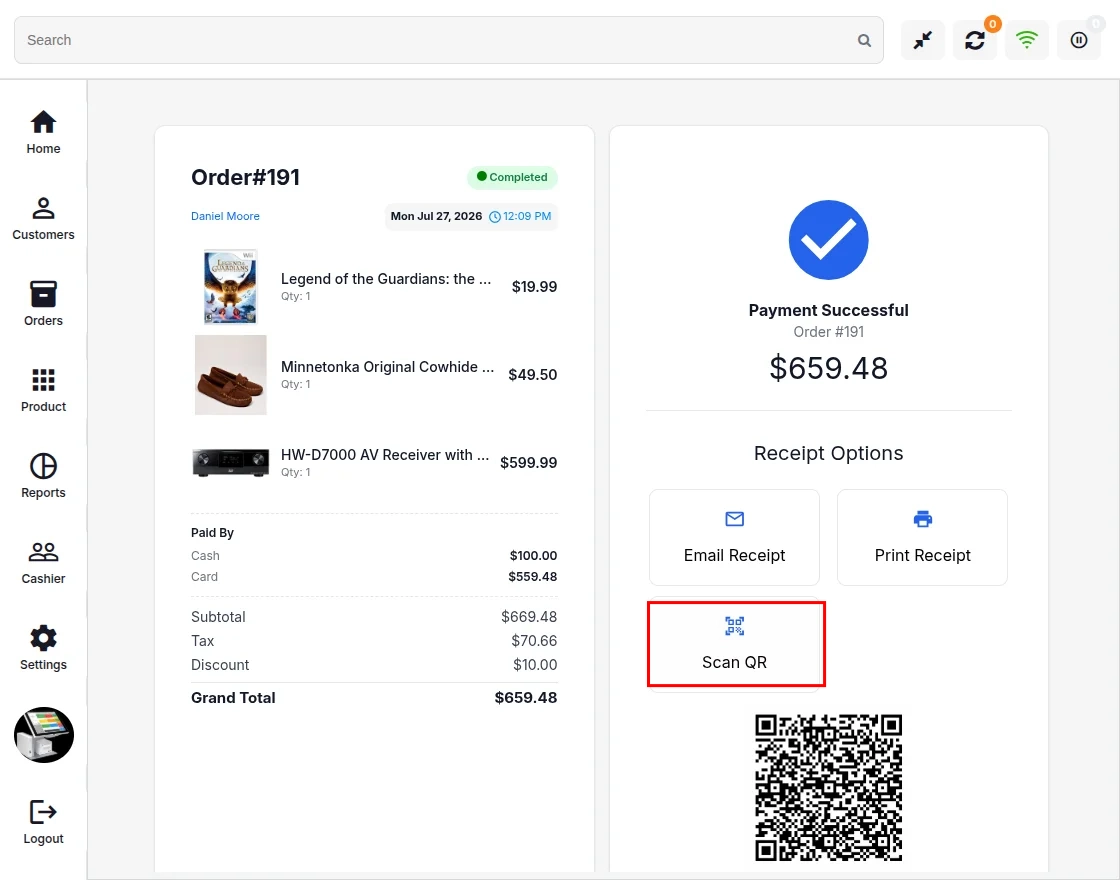The height and width of the screenshot is (880, 1120).
Task: Click the search magnifier icon
Action: point(864,41)
